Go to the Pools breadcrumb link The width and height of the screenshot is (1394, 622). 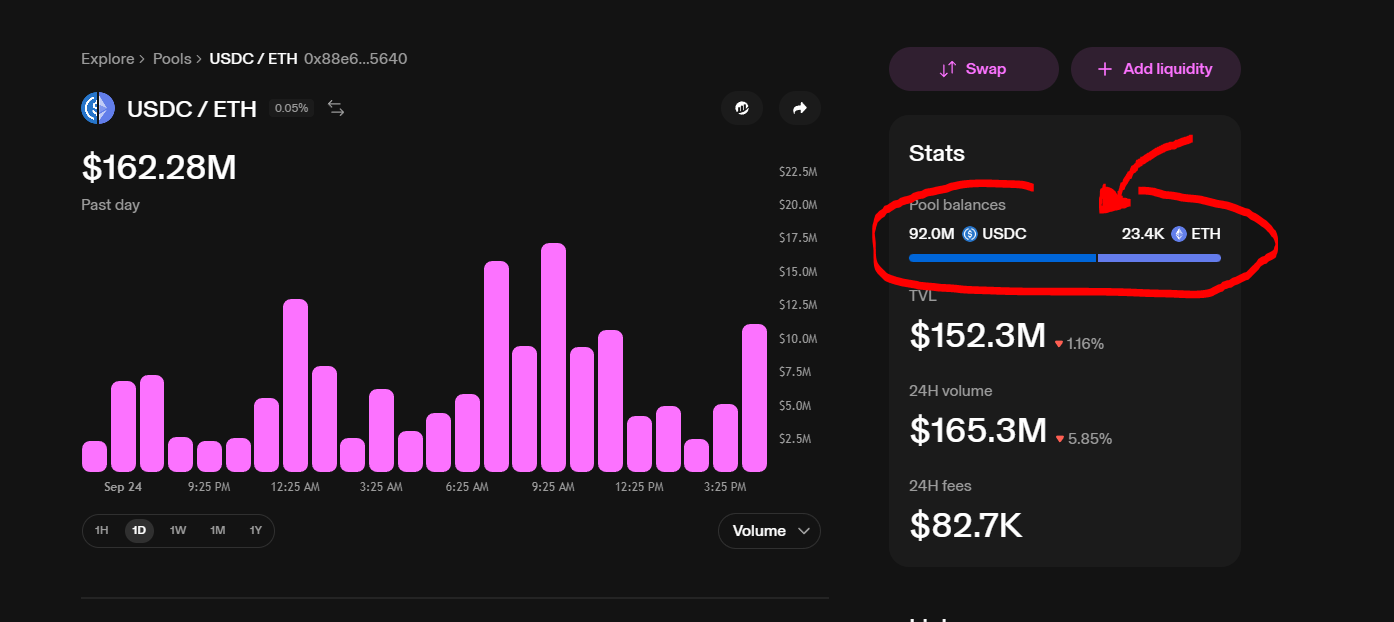(x=172, y=59)
